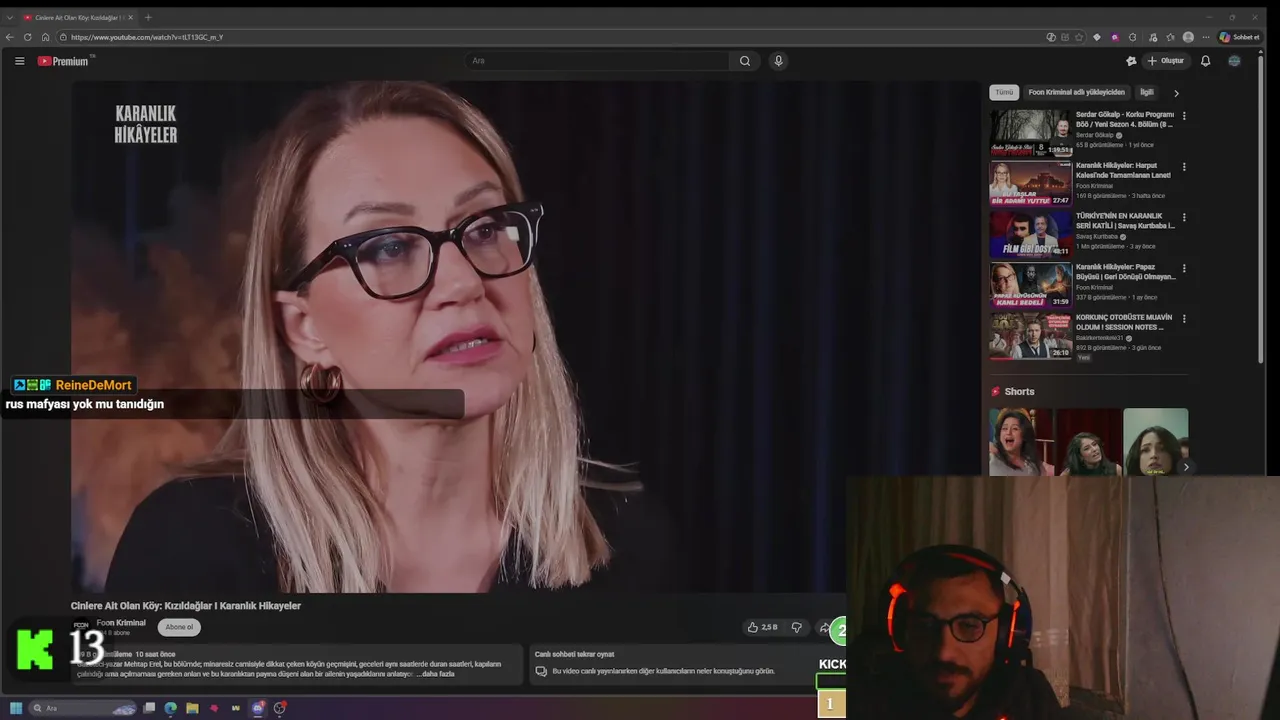Open the YouTube account avatar menu

[x=1234, y=61]
